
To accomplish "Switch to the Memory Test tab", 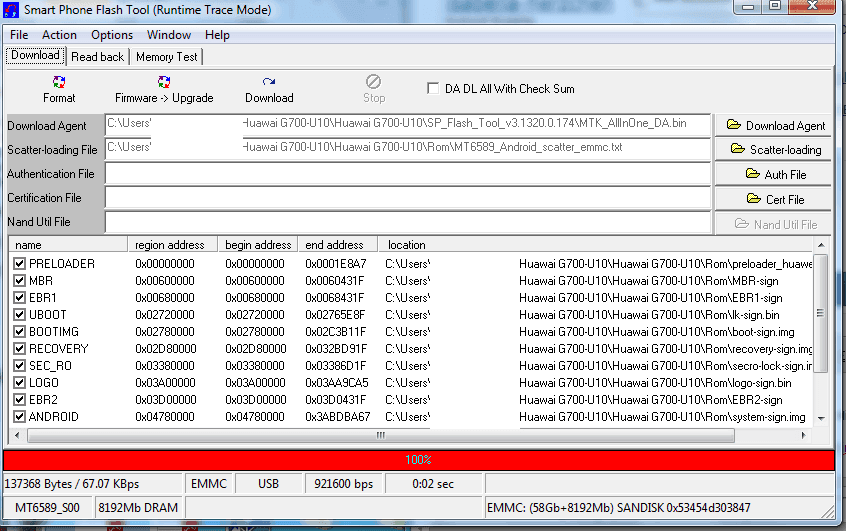I will pyautogui.click(x=167, y=57).
